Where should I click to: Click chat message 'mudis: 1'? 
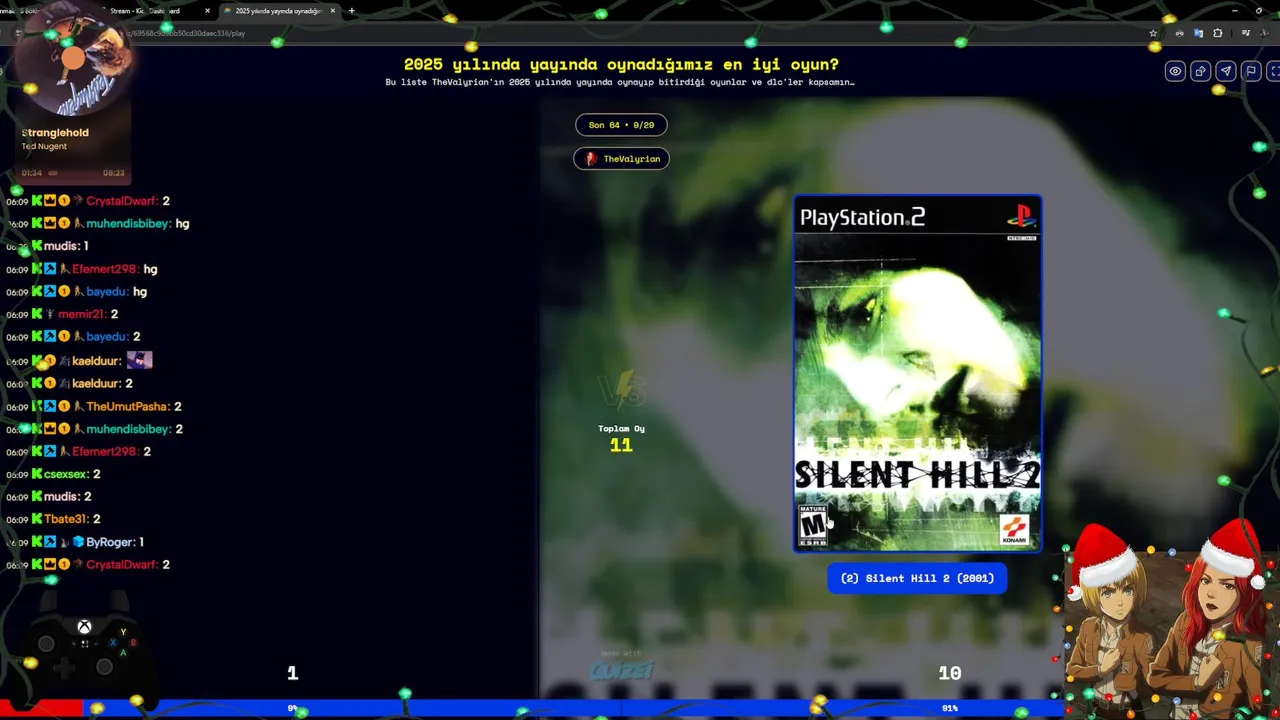(48, 246)
